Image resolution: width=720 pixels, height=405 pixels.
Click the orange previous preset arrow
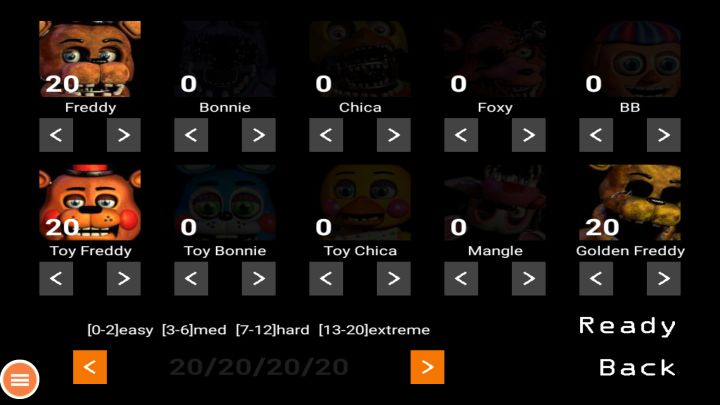[90, 367]
